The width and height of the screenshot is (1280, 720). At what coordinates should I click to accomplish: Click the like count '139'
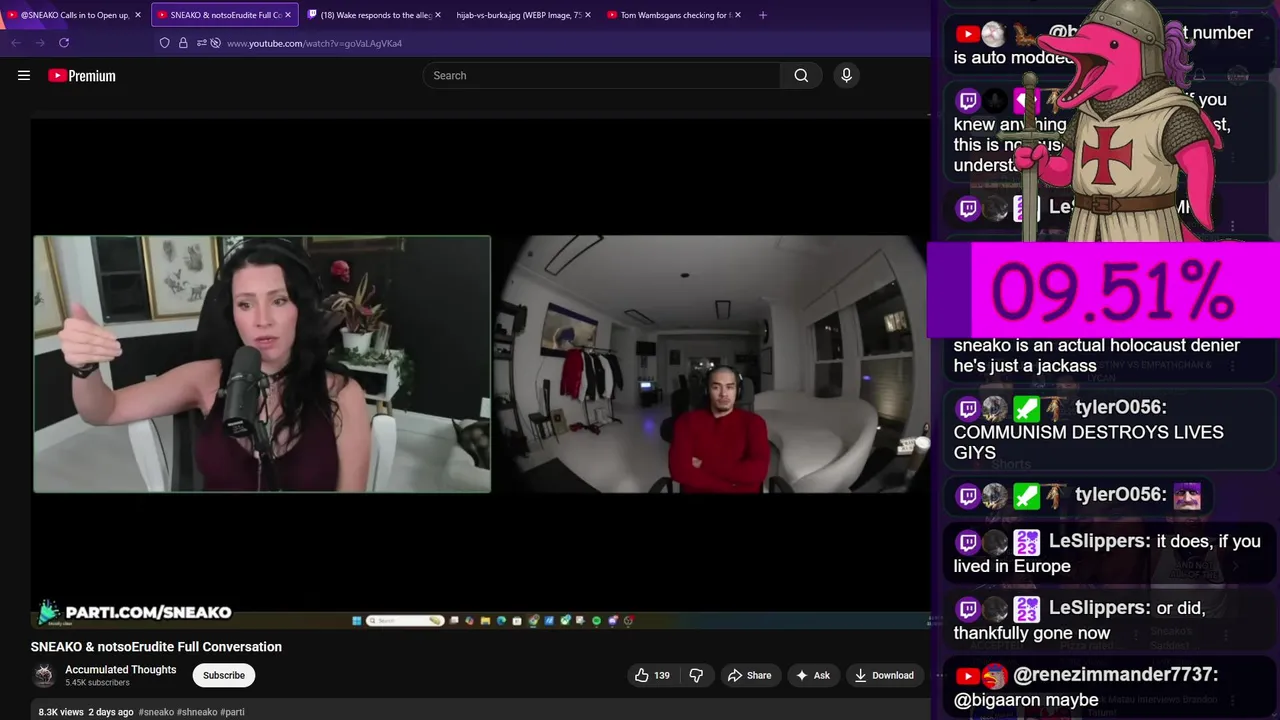pos(662,675)
